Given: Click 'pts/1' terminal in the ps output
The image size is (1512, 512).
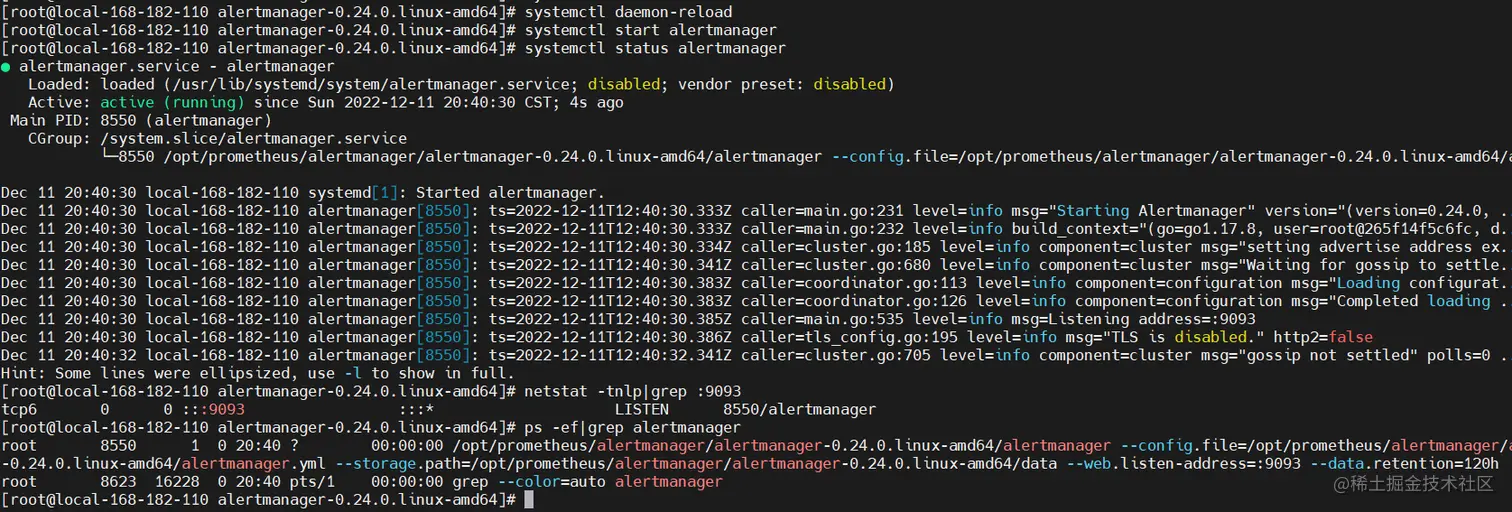Looking at the screenshot, I should (312, 480).
